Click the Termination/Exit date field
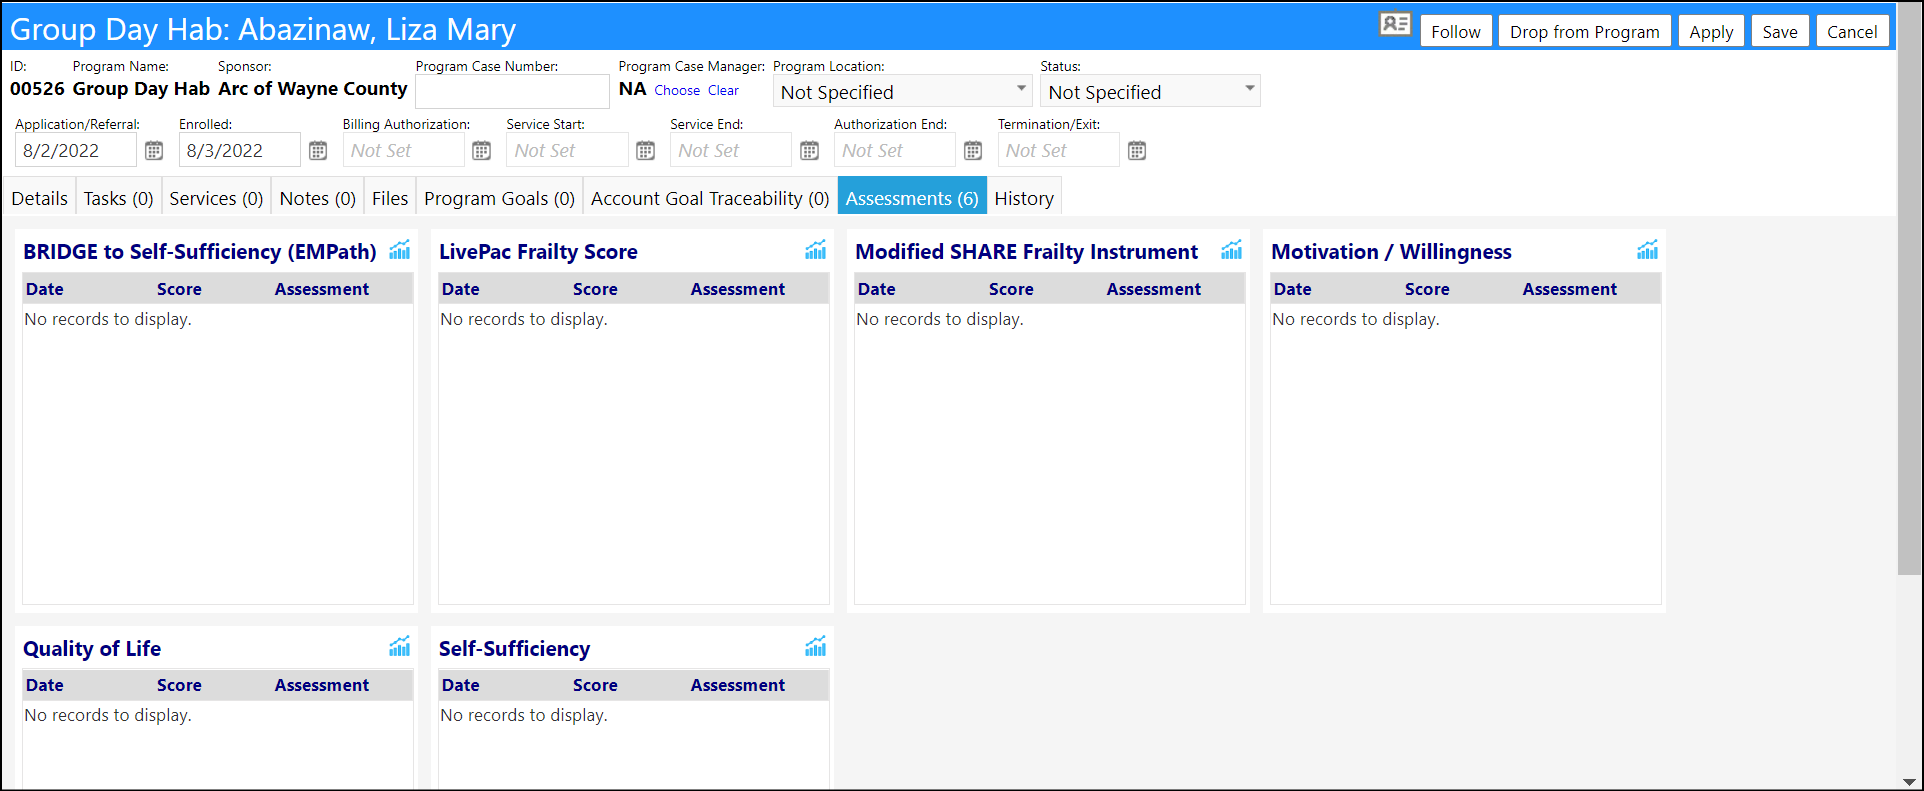The image size is (1924, 791). coord(1059,150)
